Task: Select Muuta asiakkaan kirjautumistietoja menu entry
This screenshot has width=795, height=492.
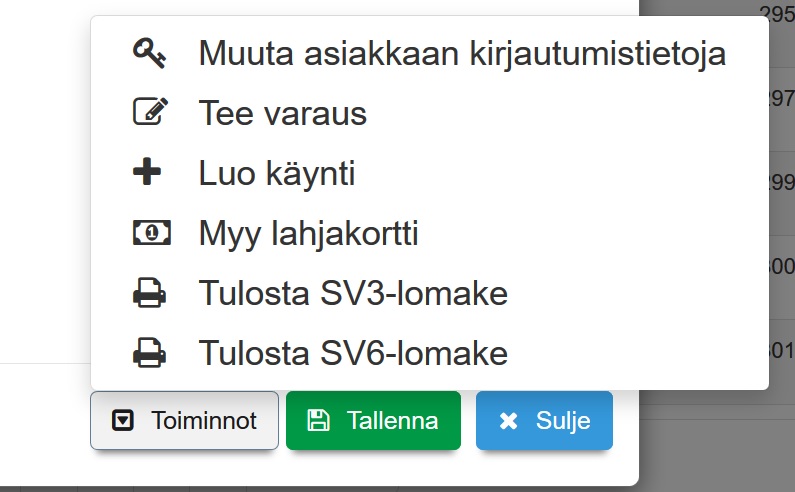Action: (462, 53)
